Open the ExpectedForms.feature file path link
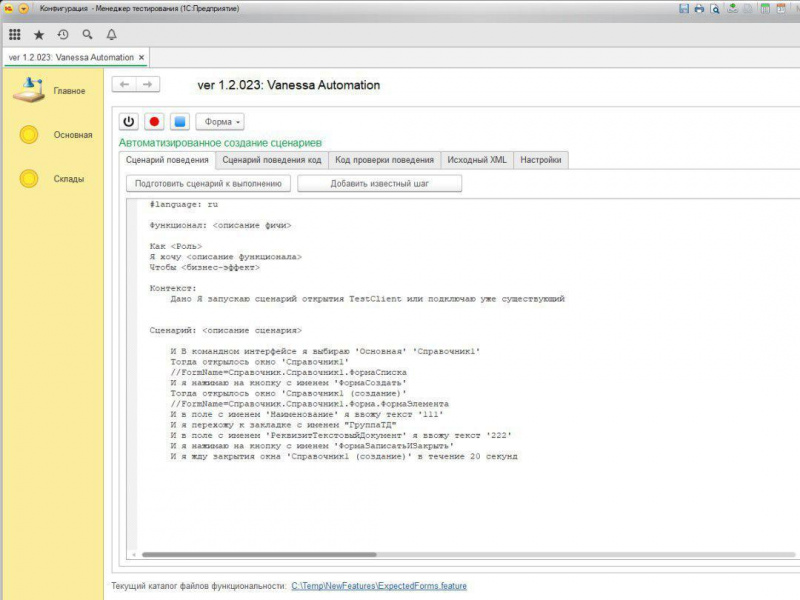 point(378,586)
